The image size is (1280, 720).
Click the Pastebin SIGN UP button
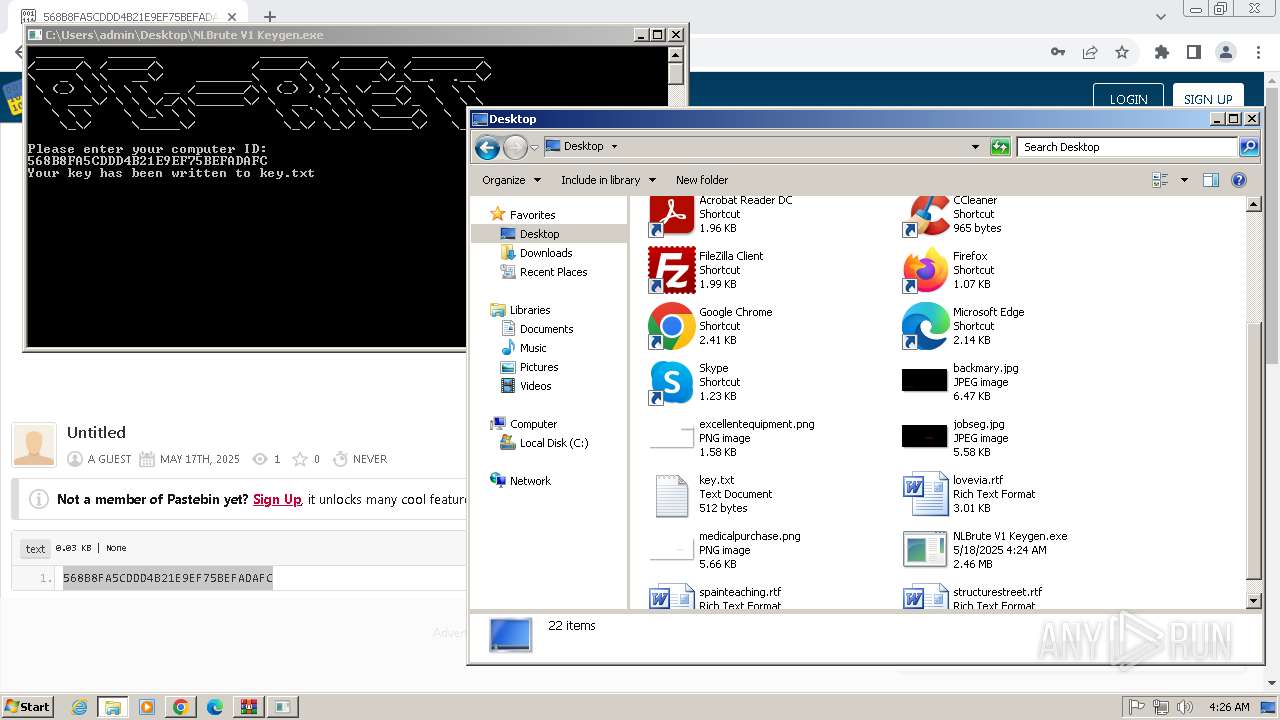pos(1208,98)
